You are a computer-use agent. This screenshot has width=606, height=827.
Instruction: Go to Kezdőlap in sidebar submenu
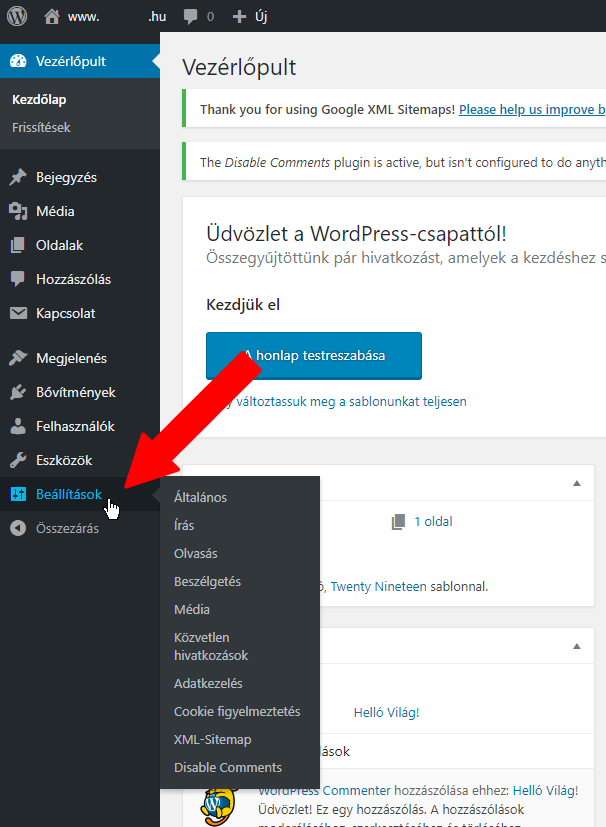tap(39, 100)
